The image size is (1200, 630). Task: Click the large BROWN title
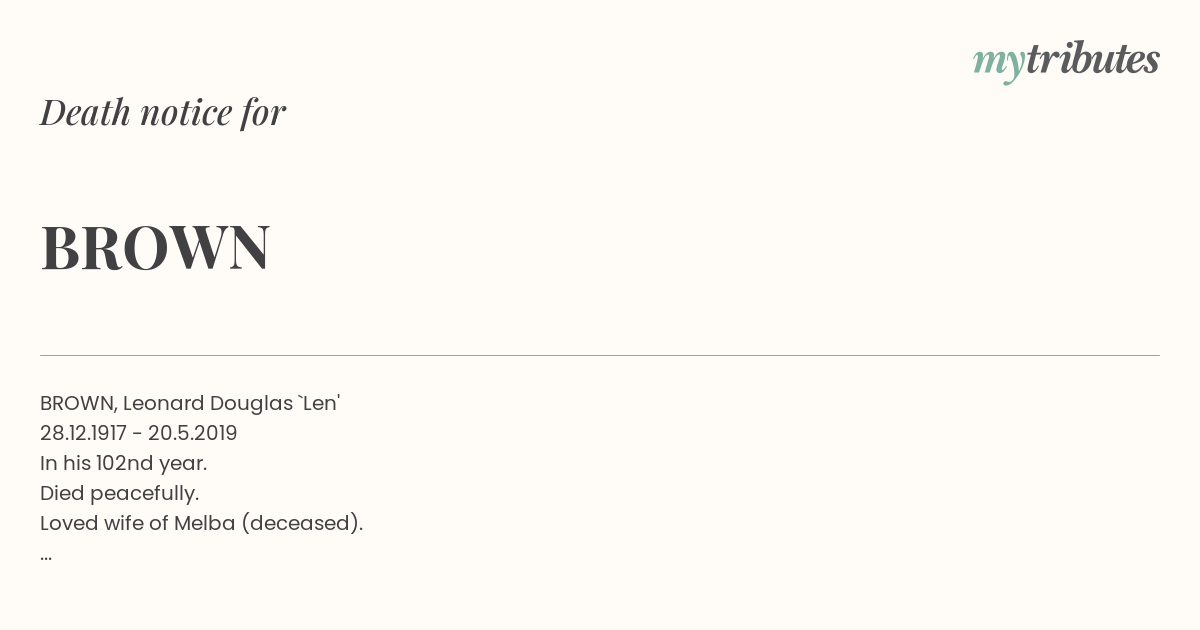155,247
